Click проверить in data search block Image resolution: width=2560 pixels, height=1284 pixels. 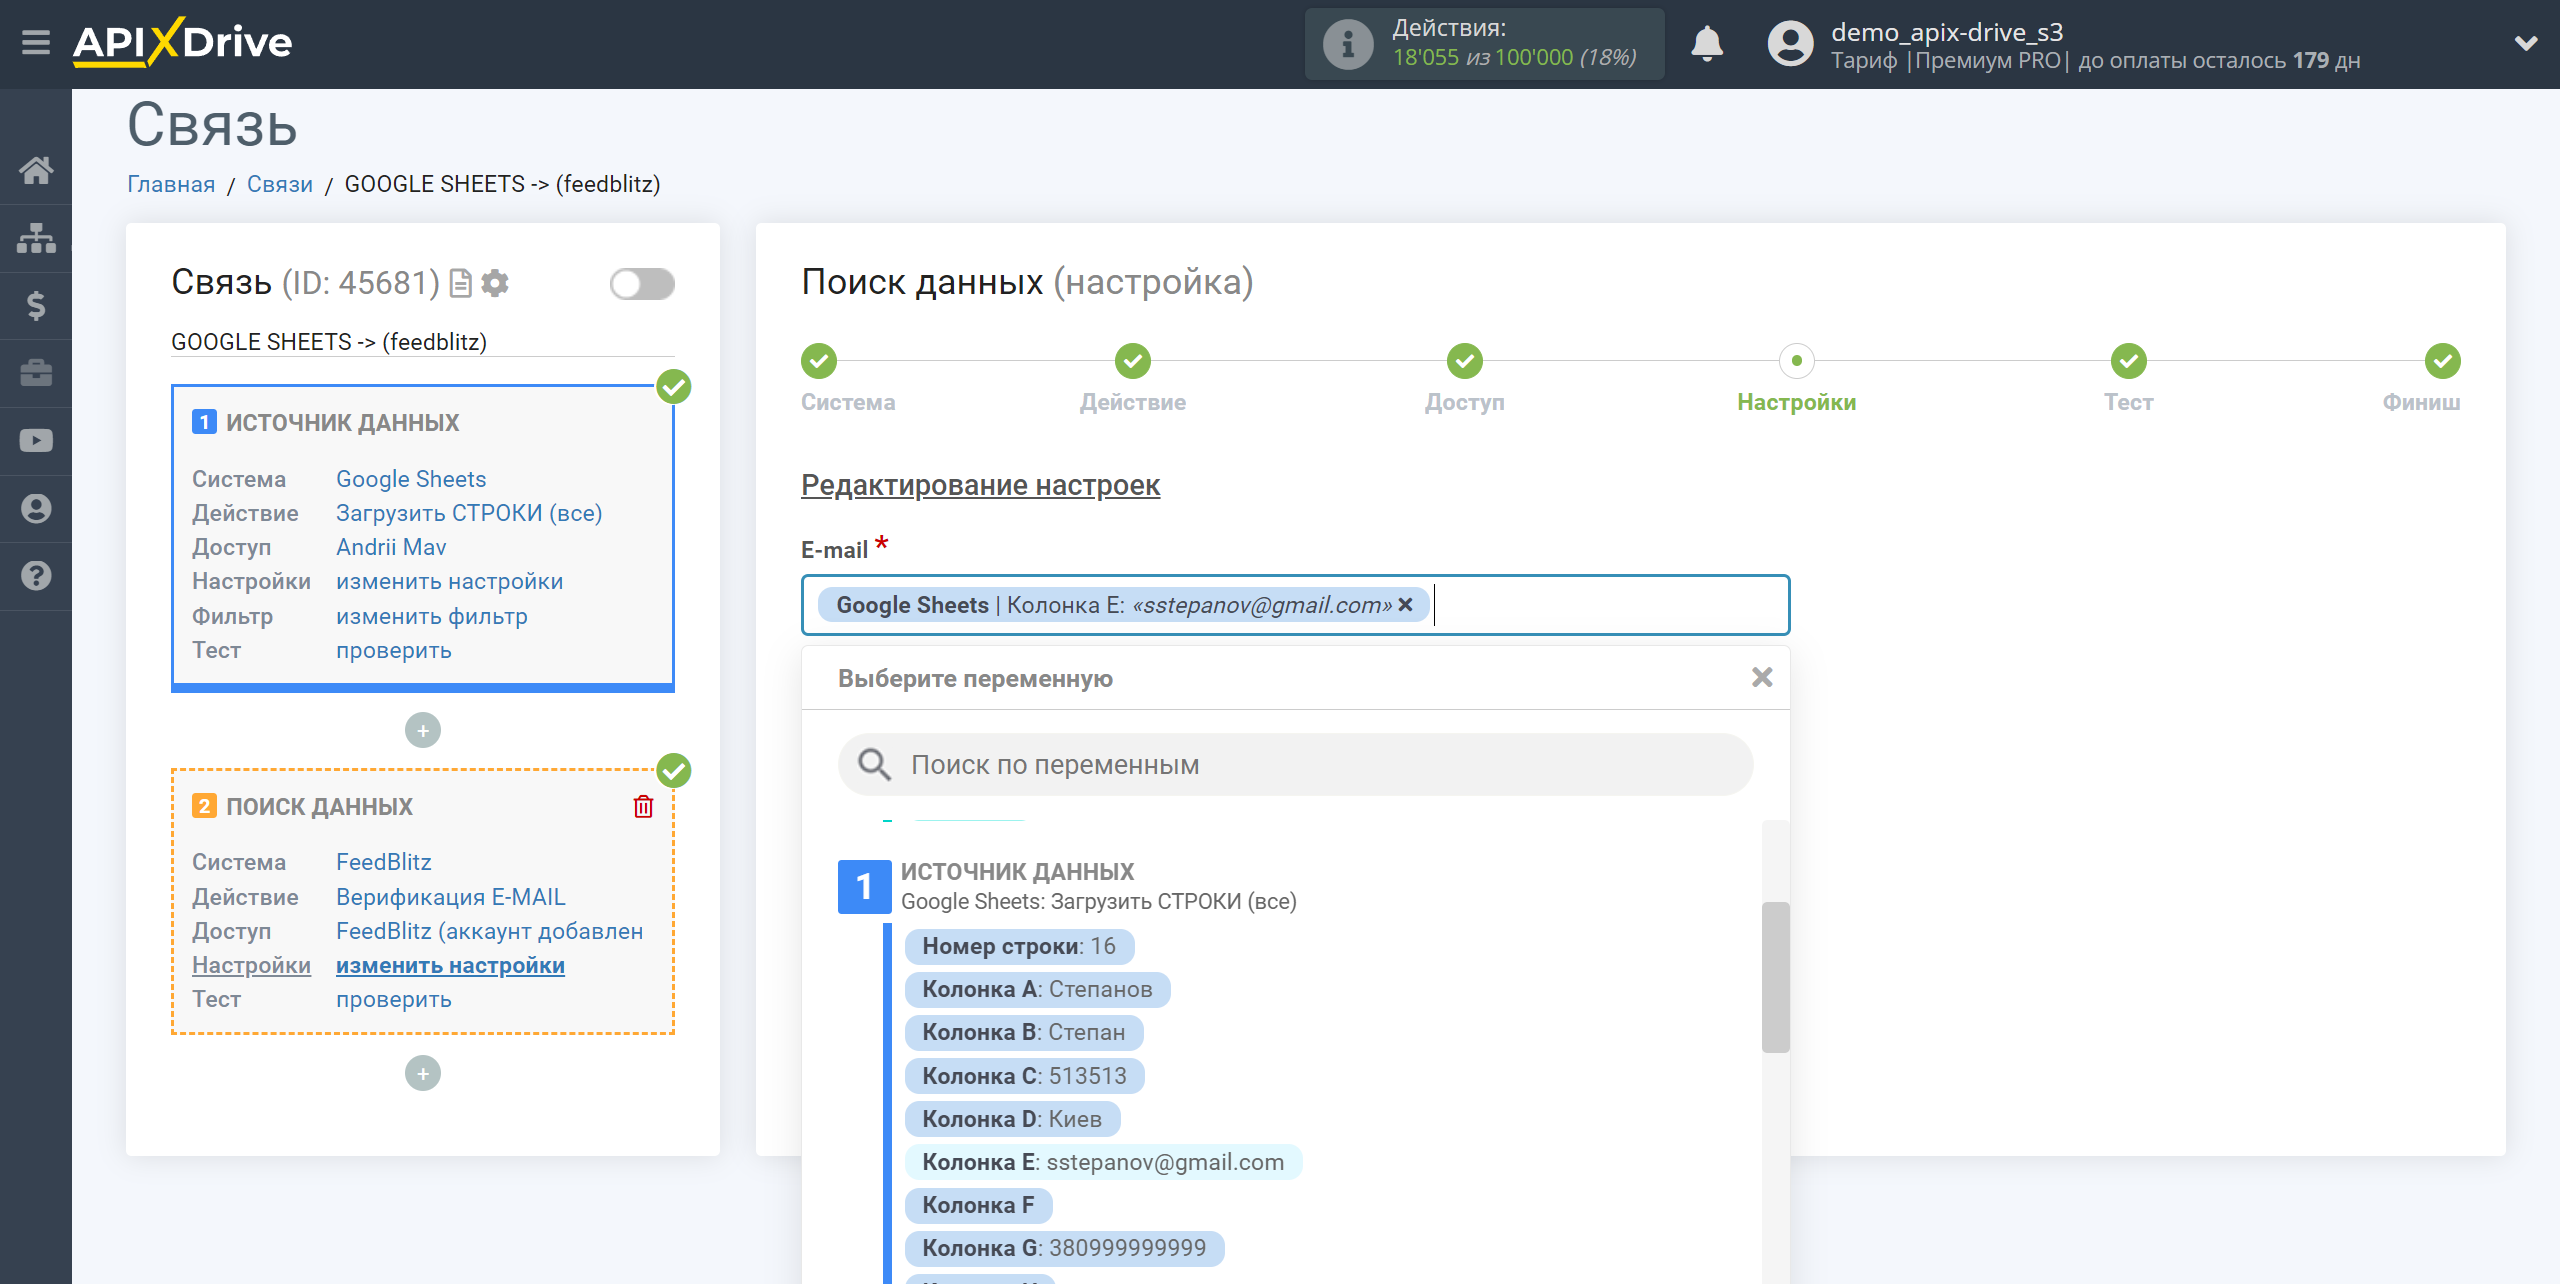point(394,999)
